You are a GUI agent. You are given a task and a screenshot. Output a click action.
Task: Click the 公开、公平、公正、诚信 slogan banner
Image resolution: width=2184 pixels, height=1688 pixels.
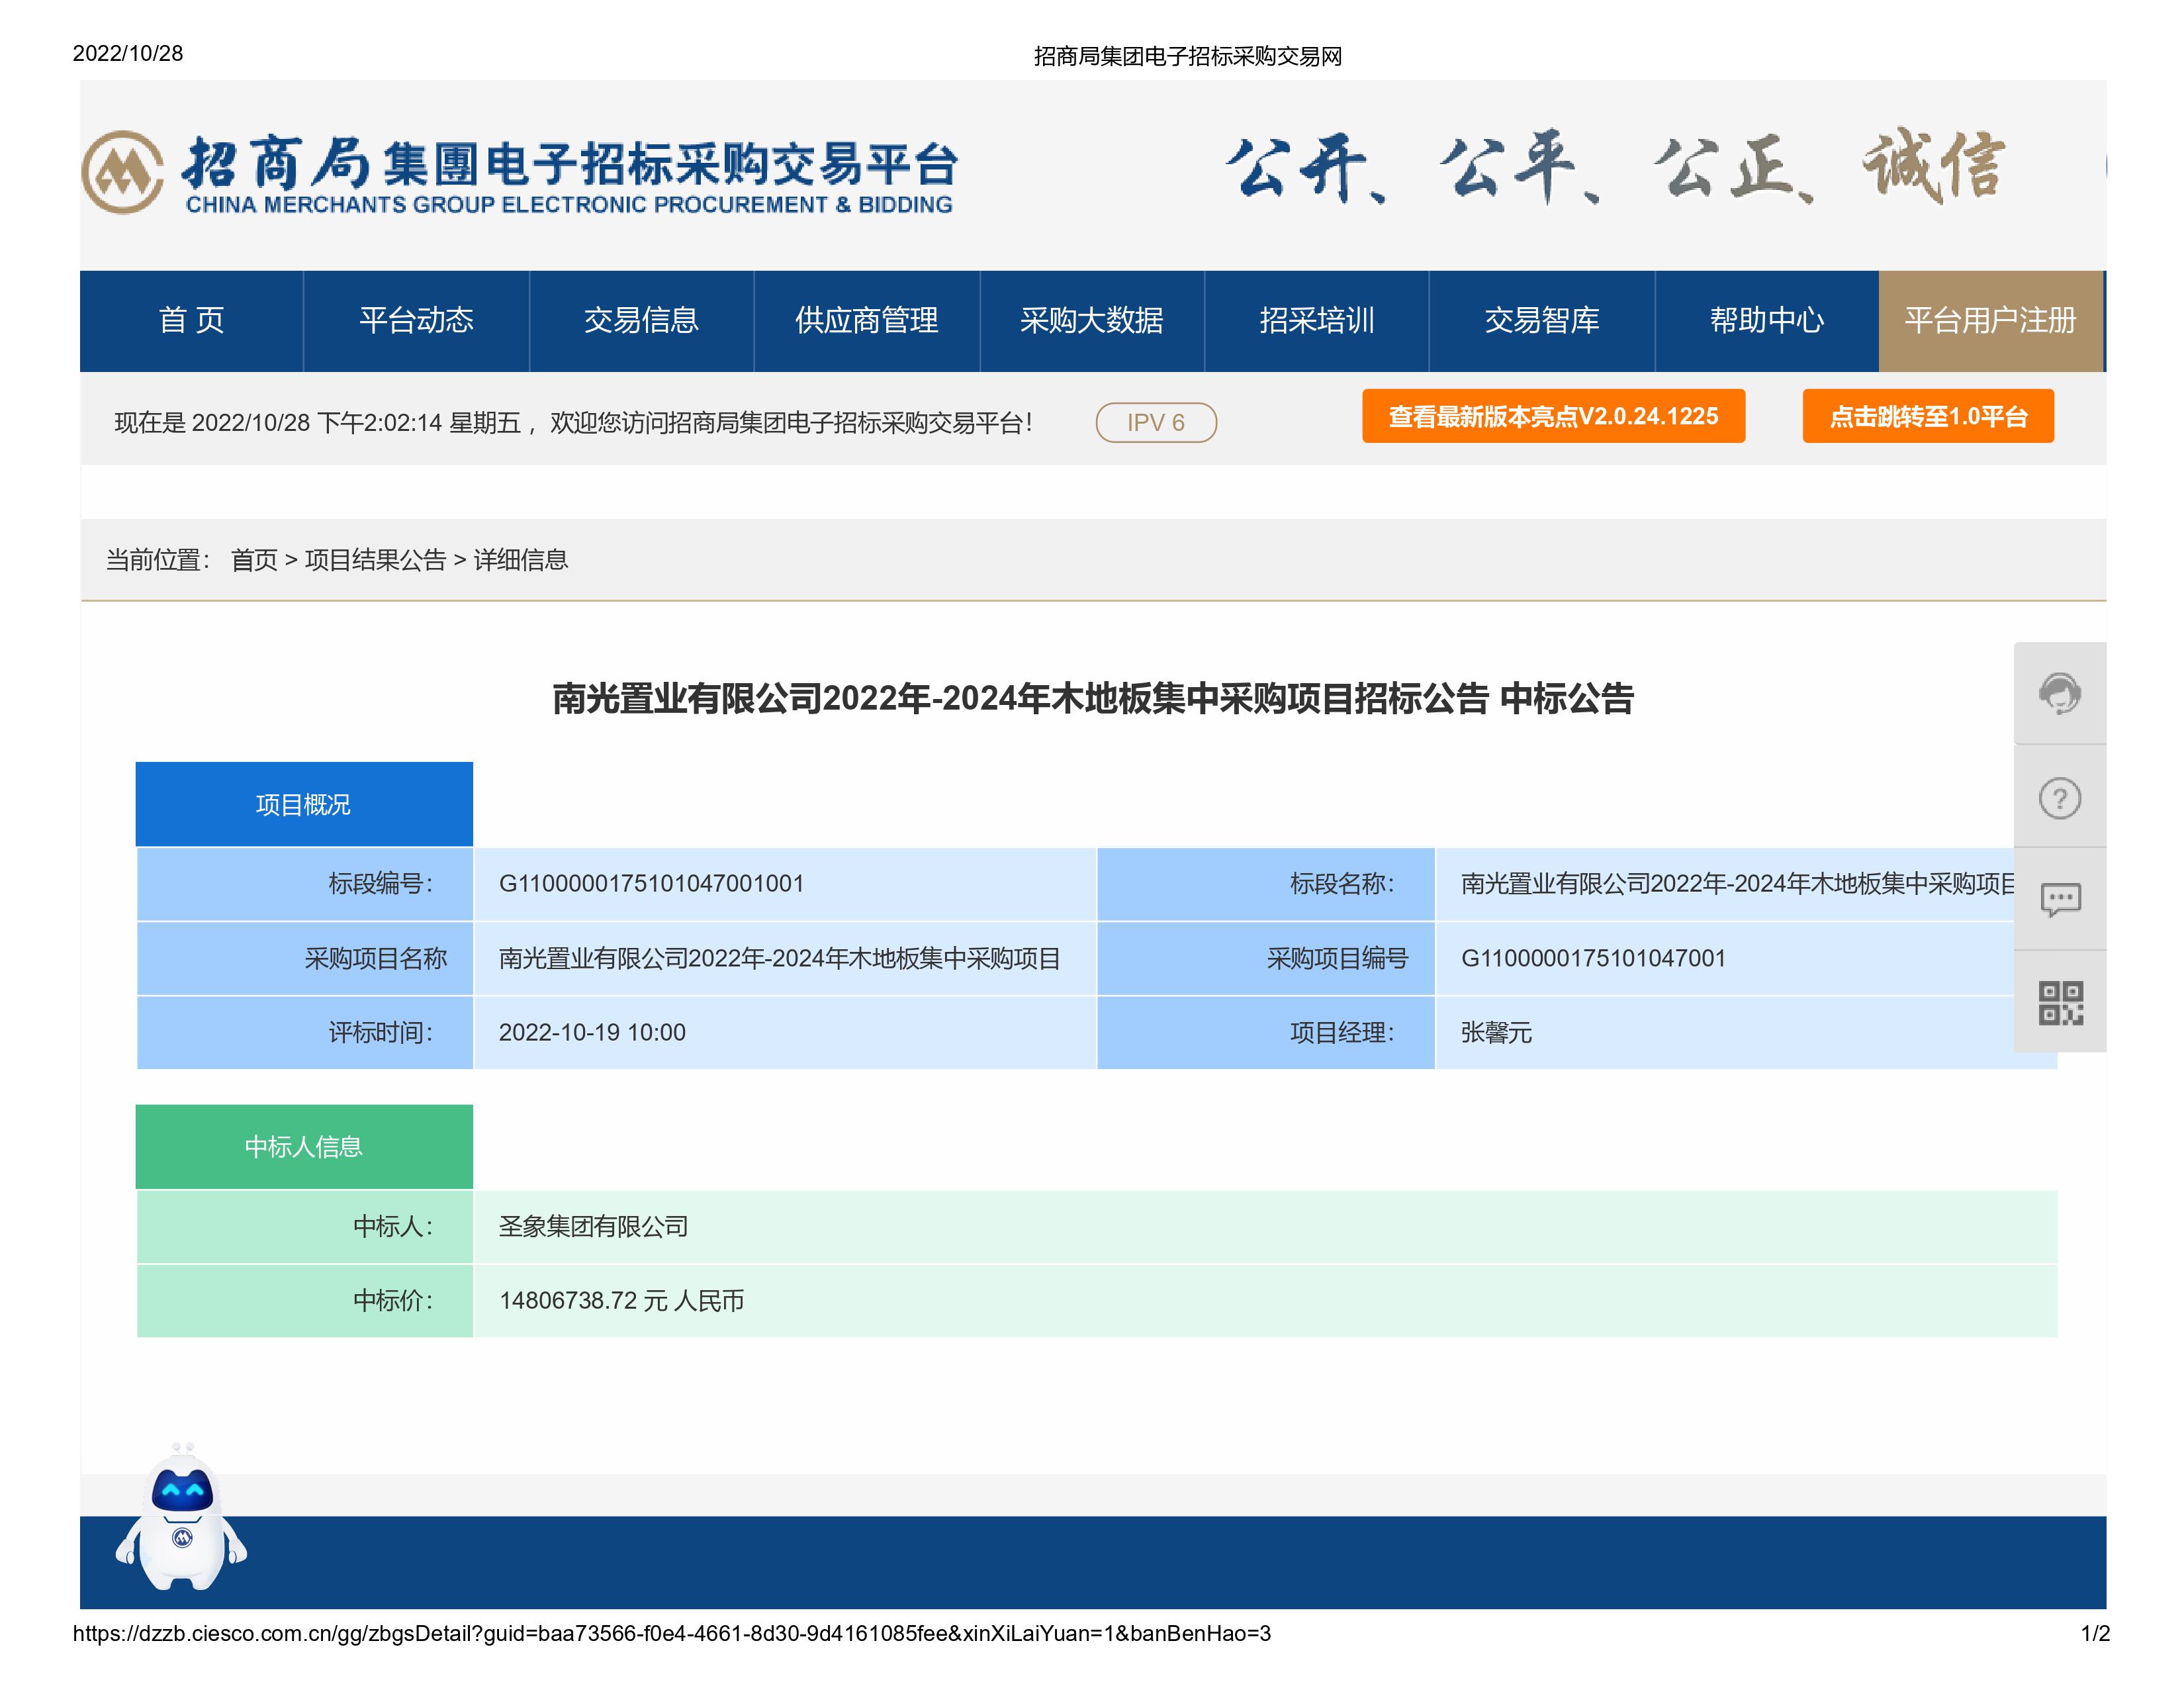coord(1615,167)
